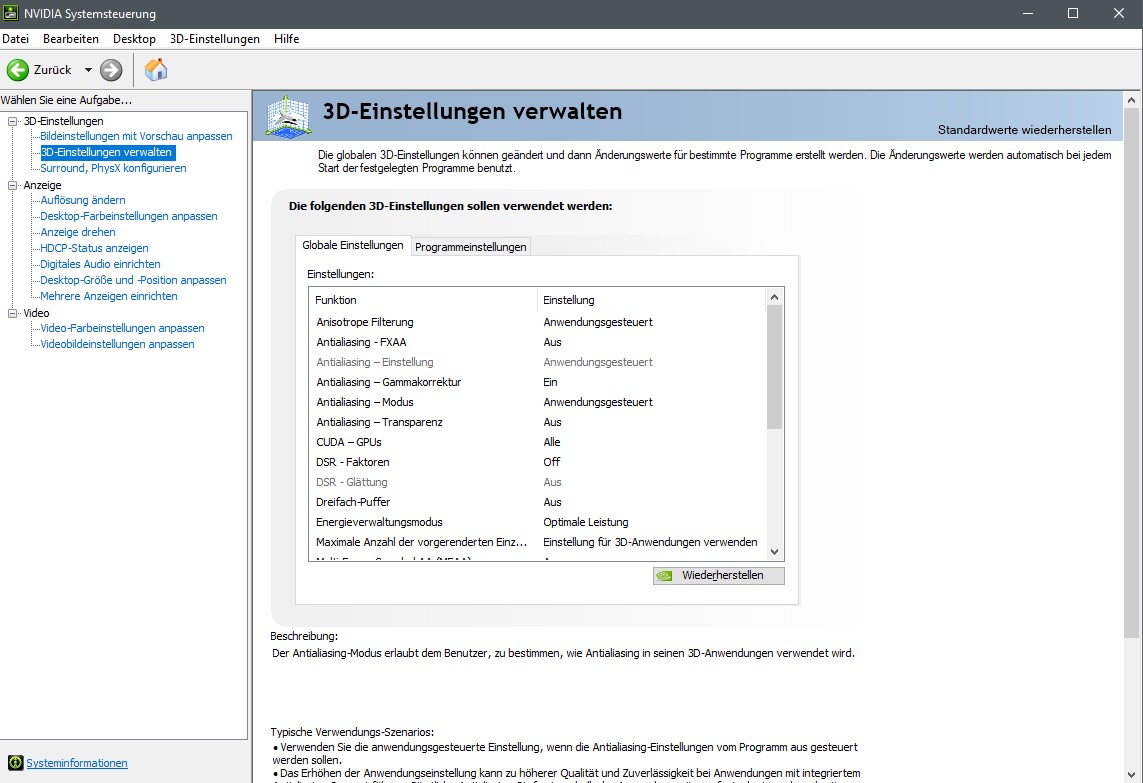Click the Systeminformationen icon

[15, 763]
